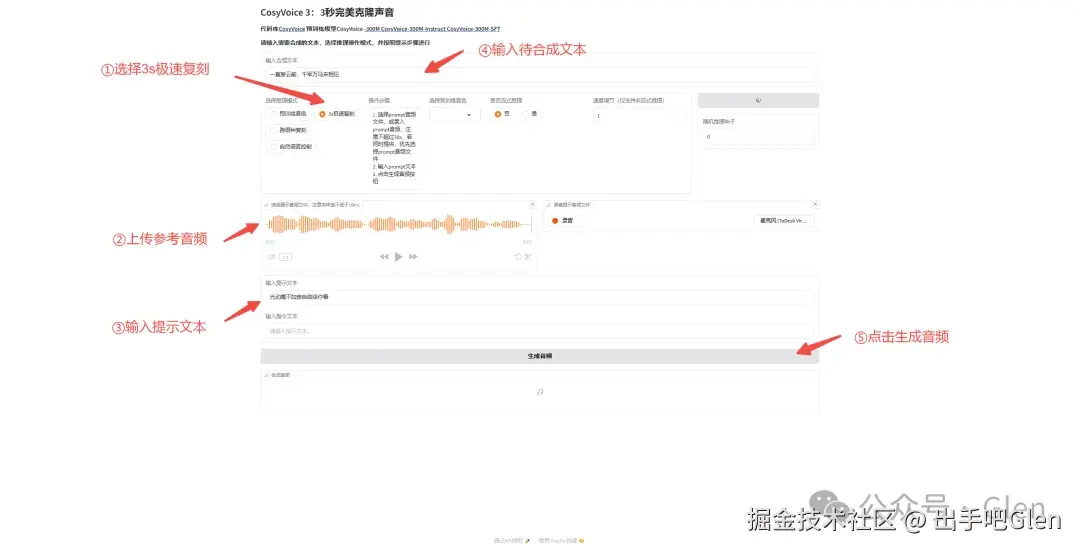Select the 3s极速复刻 inference mode
This screenshot has height=551, width=1080.
(337, 114)
